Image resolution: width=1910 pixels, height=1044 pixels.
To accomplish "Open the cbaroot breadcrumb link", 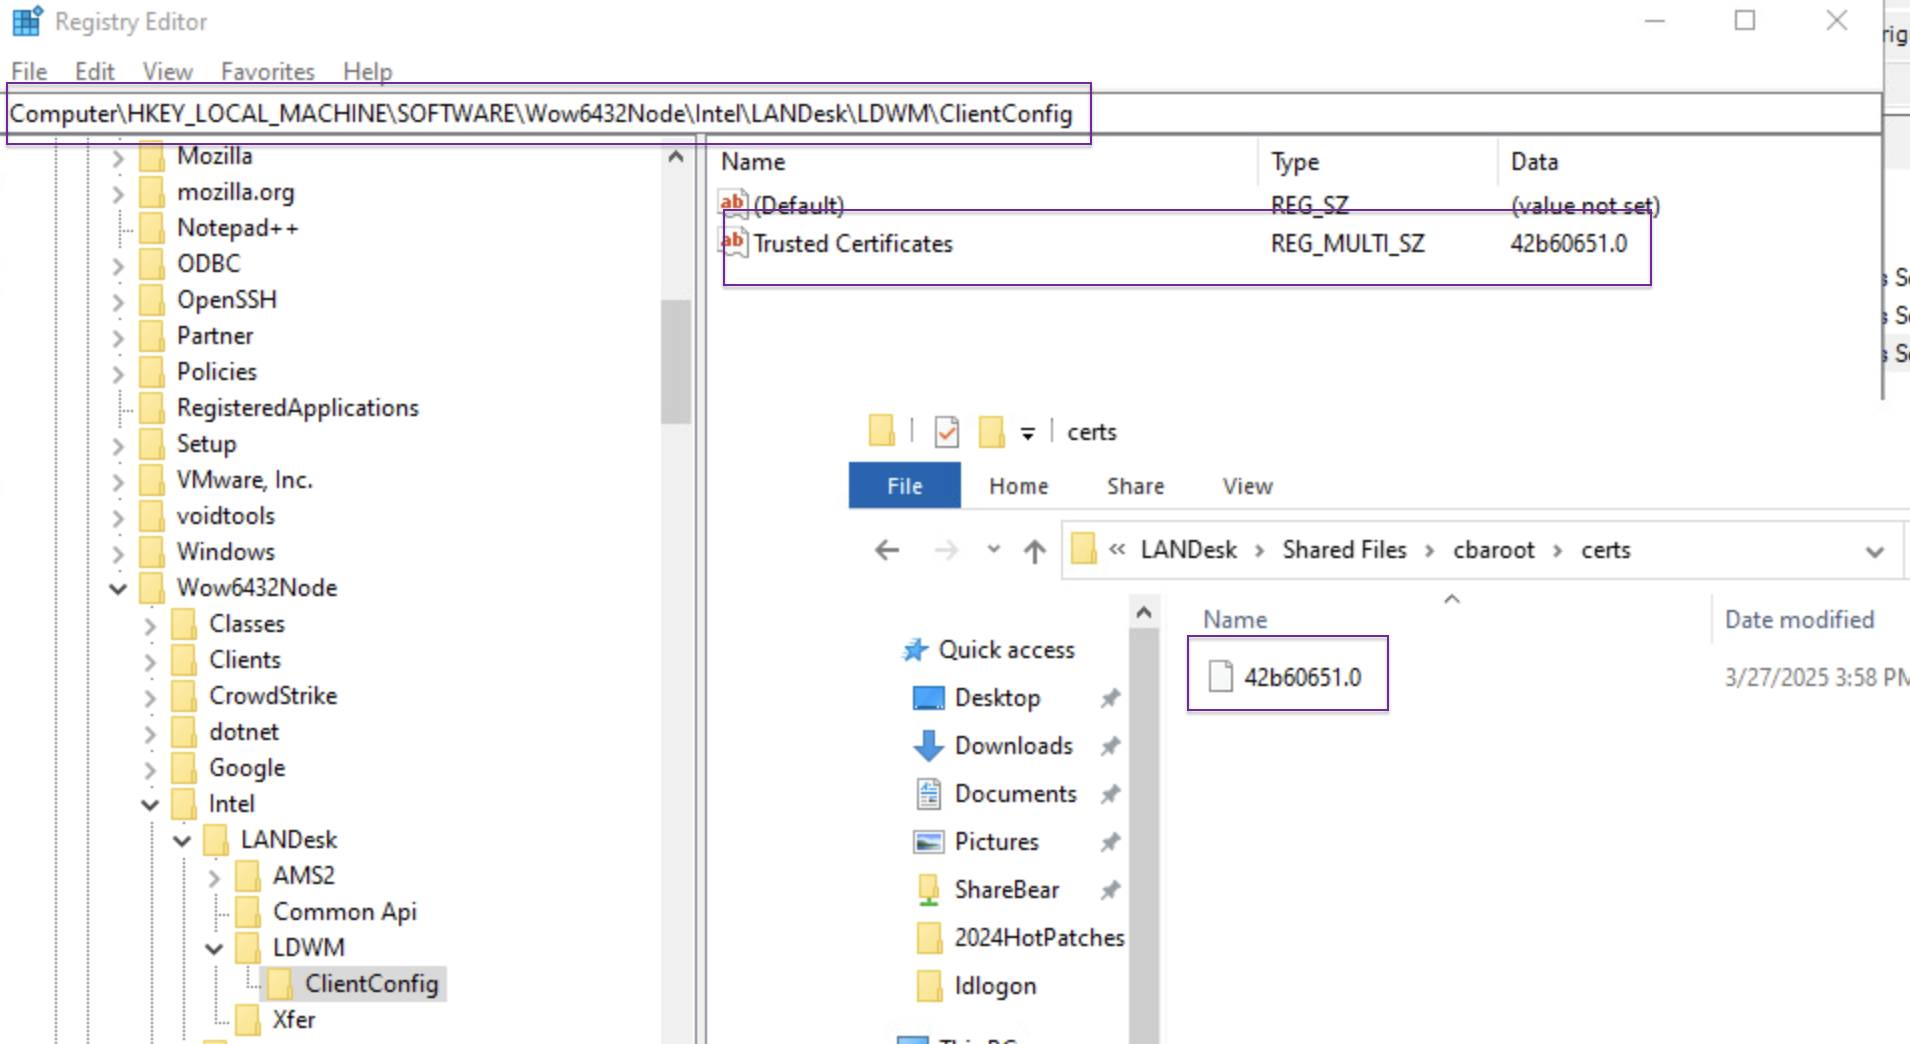I will [x=1493, y=549].
